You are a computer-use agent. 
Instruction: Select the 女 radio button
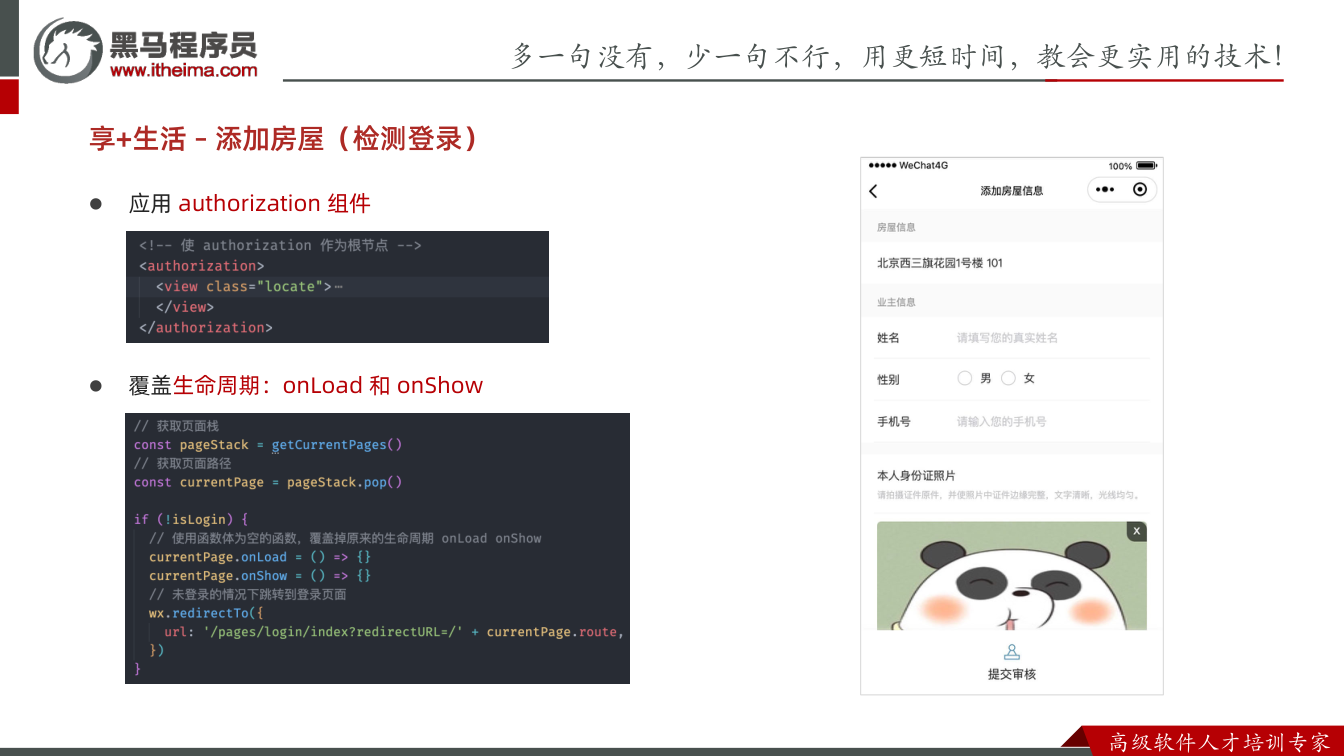pos(1008,378)
